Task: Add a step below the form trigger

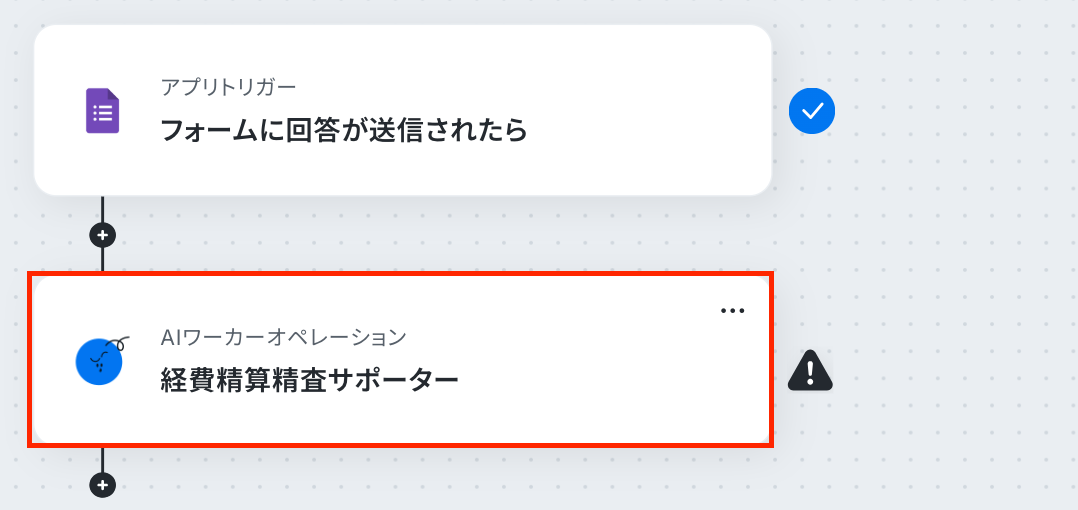Action: [102, 235]
